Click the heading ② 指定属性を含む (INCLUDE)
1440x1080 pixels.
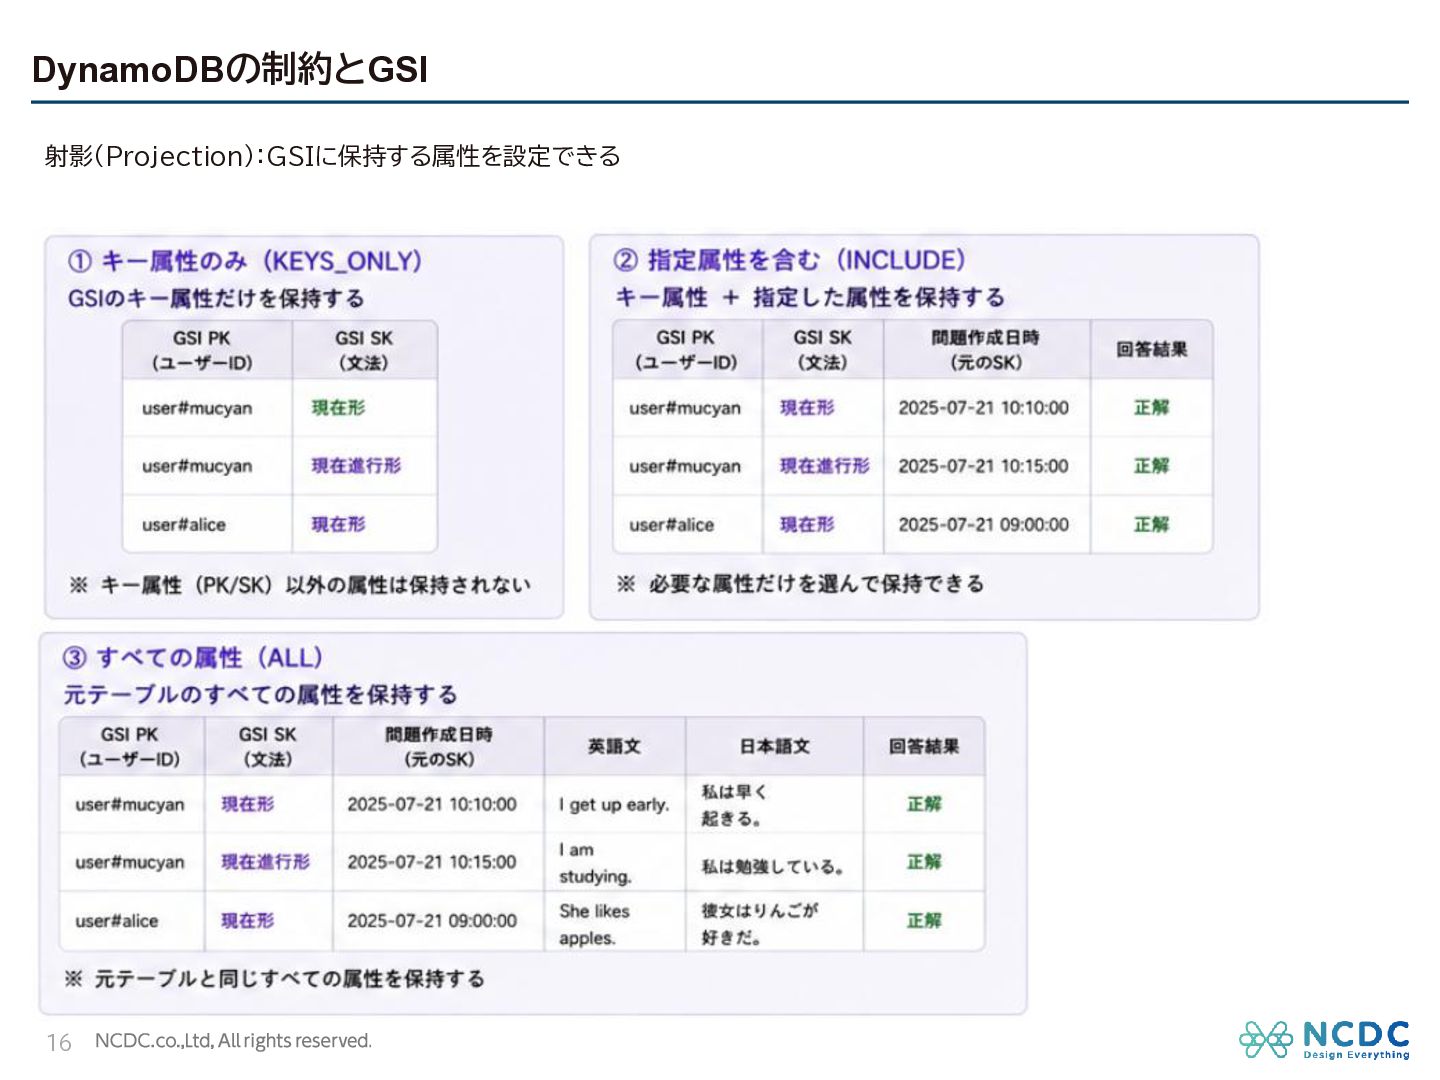[790, 260]
